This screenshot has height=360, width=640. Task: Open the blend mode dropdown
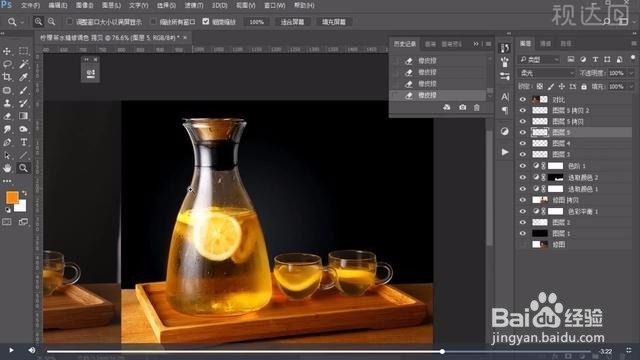coord(546,73)
